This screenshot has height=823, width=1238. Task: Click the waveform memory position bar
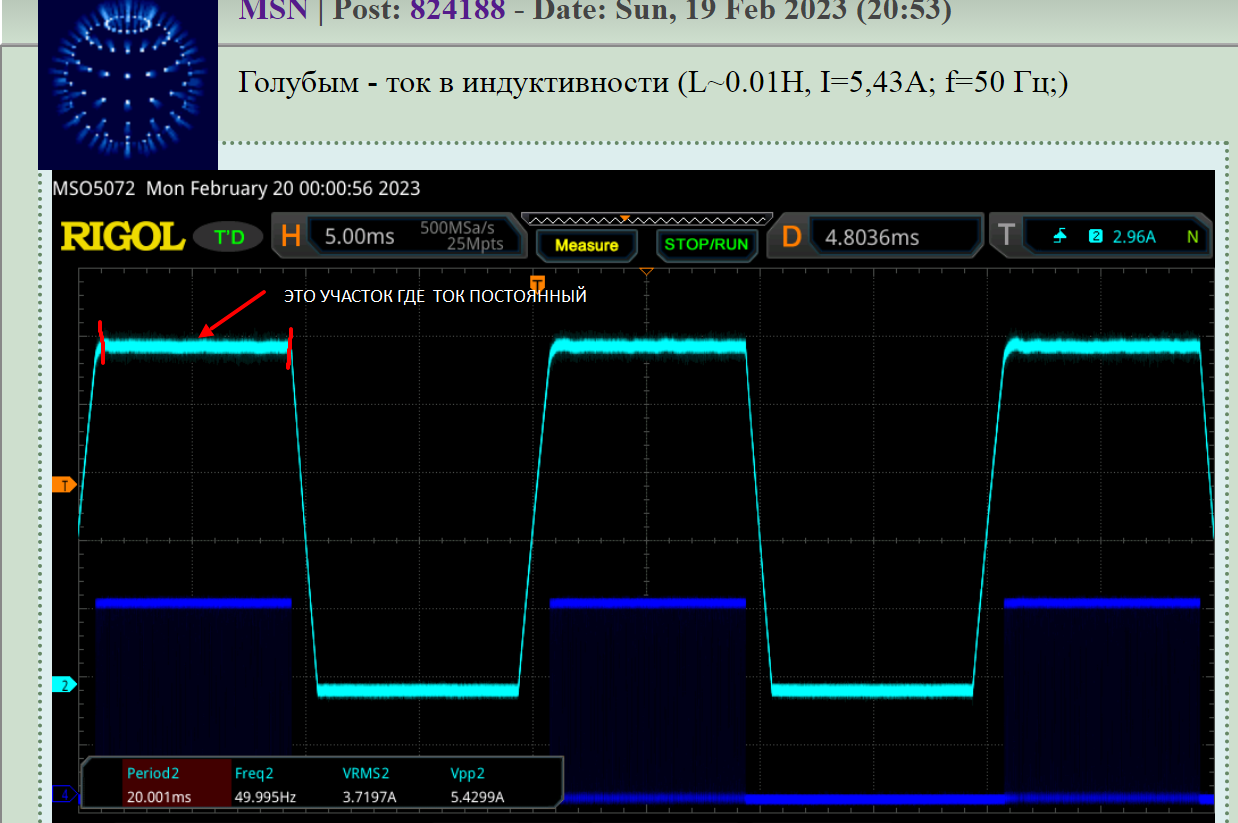pyautogui.click(x=647, y=217)
